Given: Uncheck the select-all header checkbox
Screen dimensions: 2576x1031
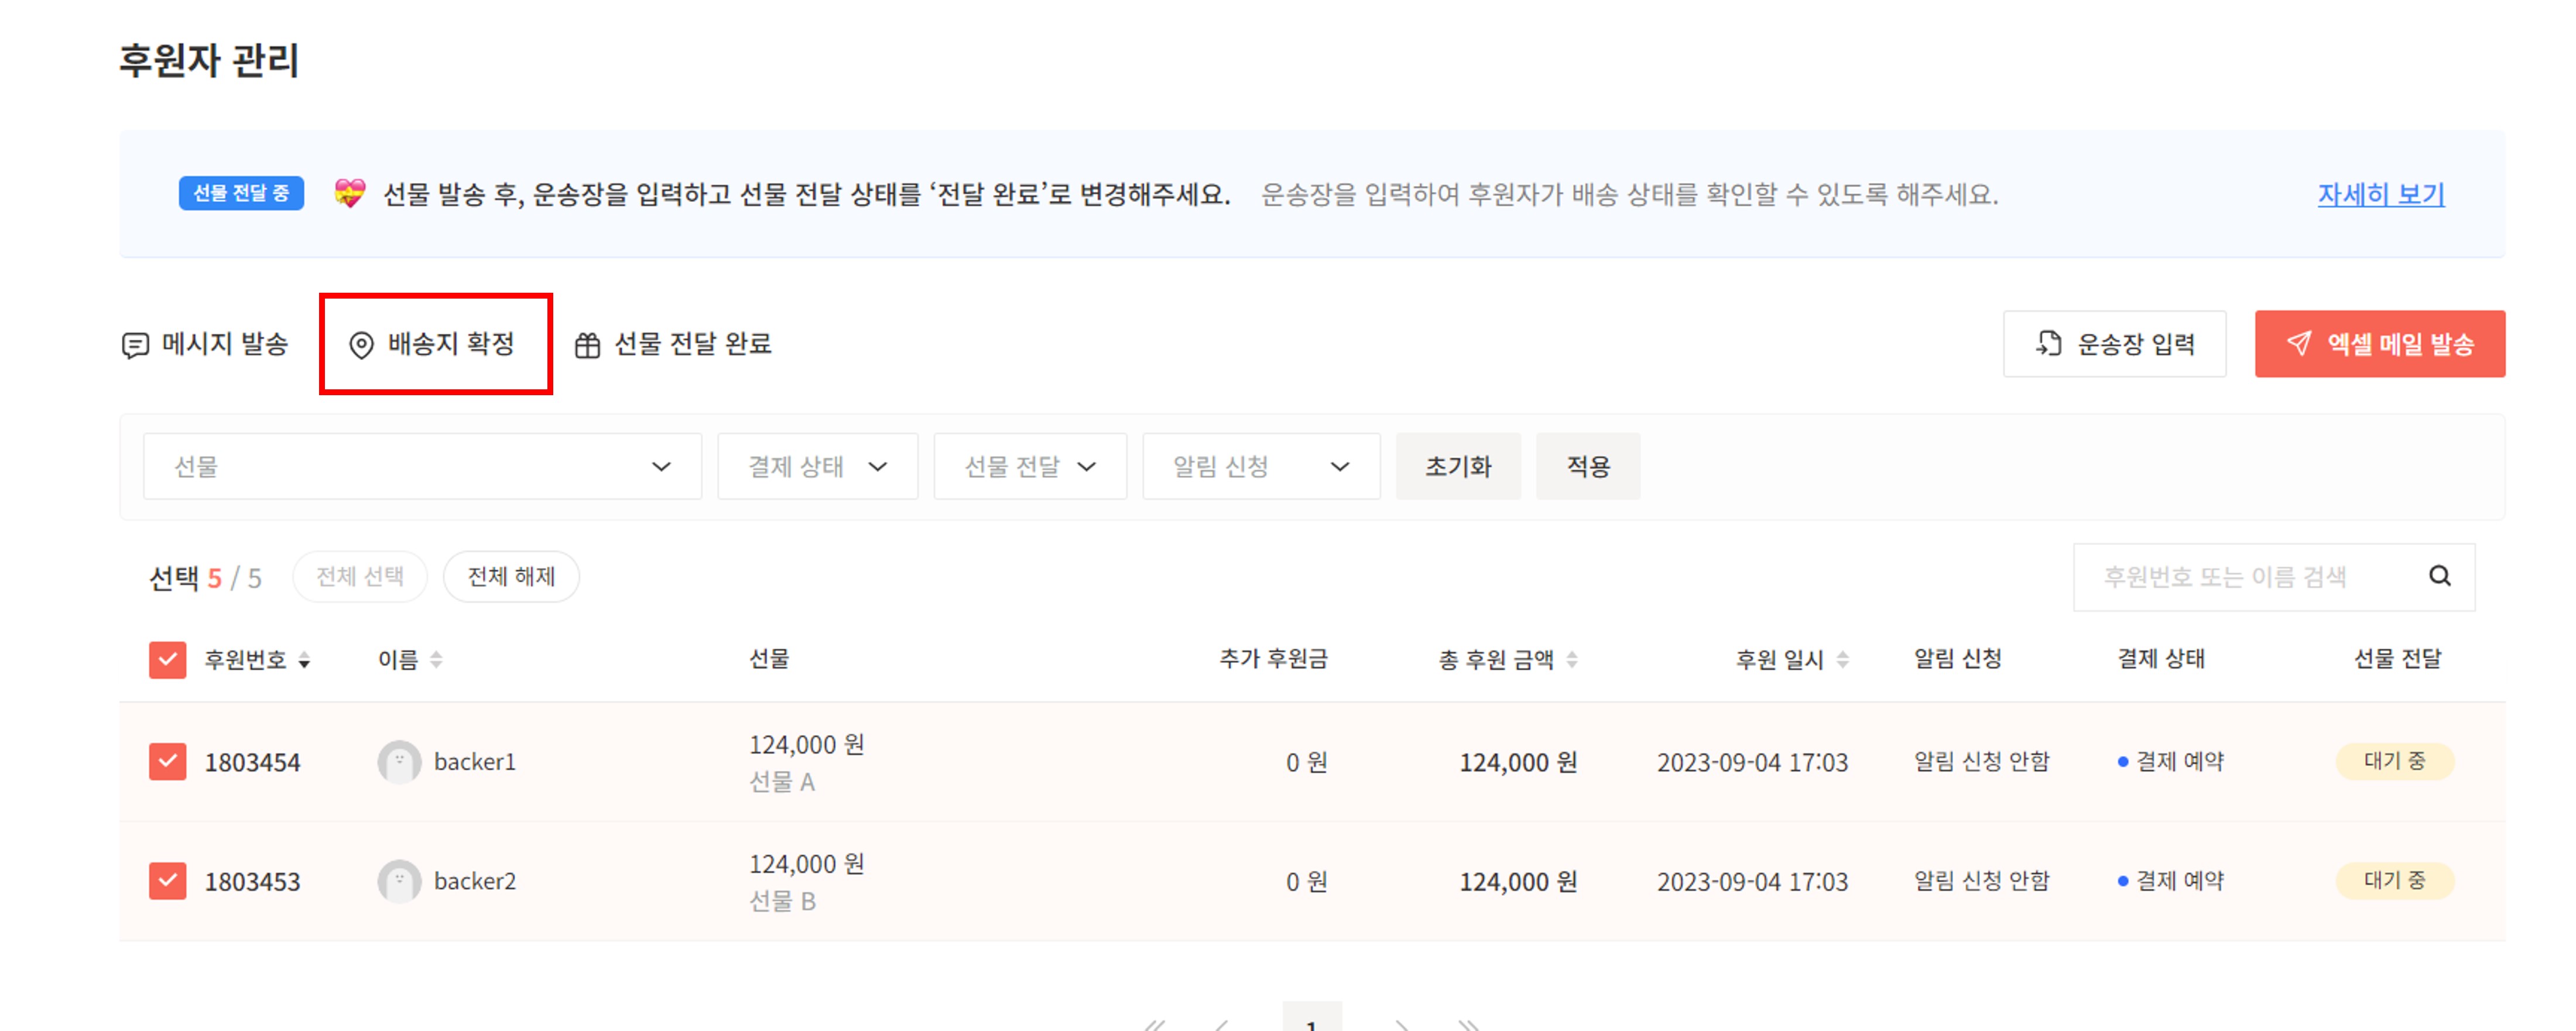Looking at the screenshot, I should coord(168,660).
